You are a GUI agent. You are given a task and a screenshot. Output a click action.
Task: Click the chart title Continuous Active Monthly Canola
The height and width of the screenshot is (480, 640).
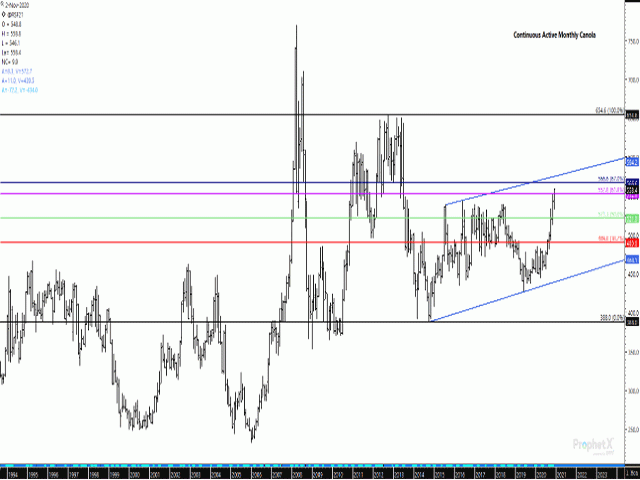coord(554,35)
